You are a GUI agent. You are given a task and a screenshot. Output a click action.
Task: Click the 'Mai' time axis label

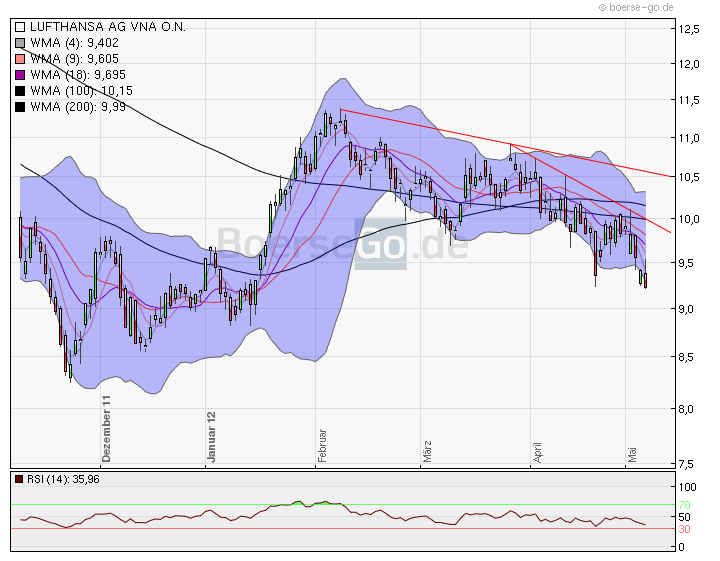[632, 454]
